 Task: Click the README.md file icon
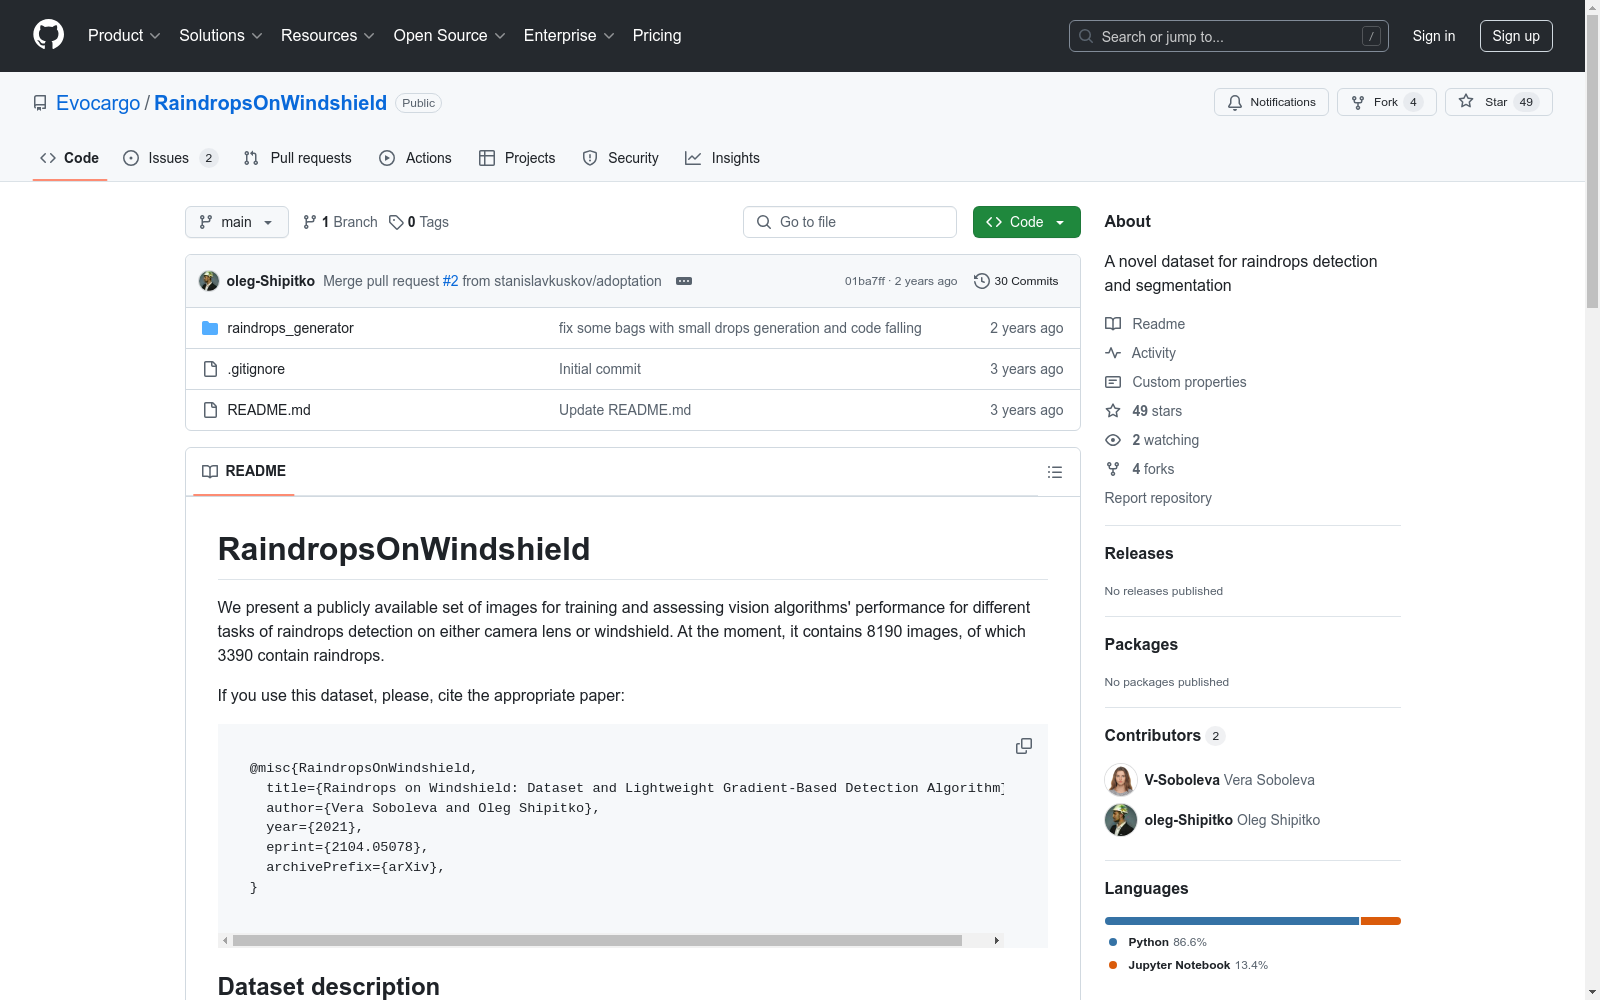(210, 410)
